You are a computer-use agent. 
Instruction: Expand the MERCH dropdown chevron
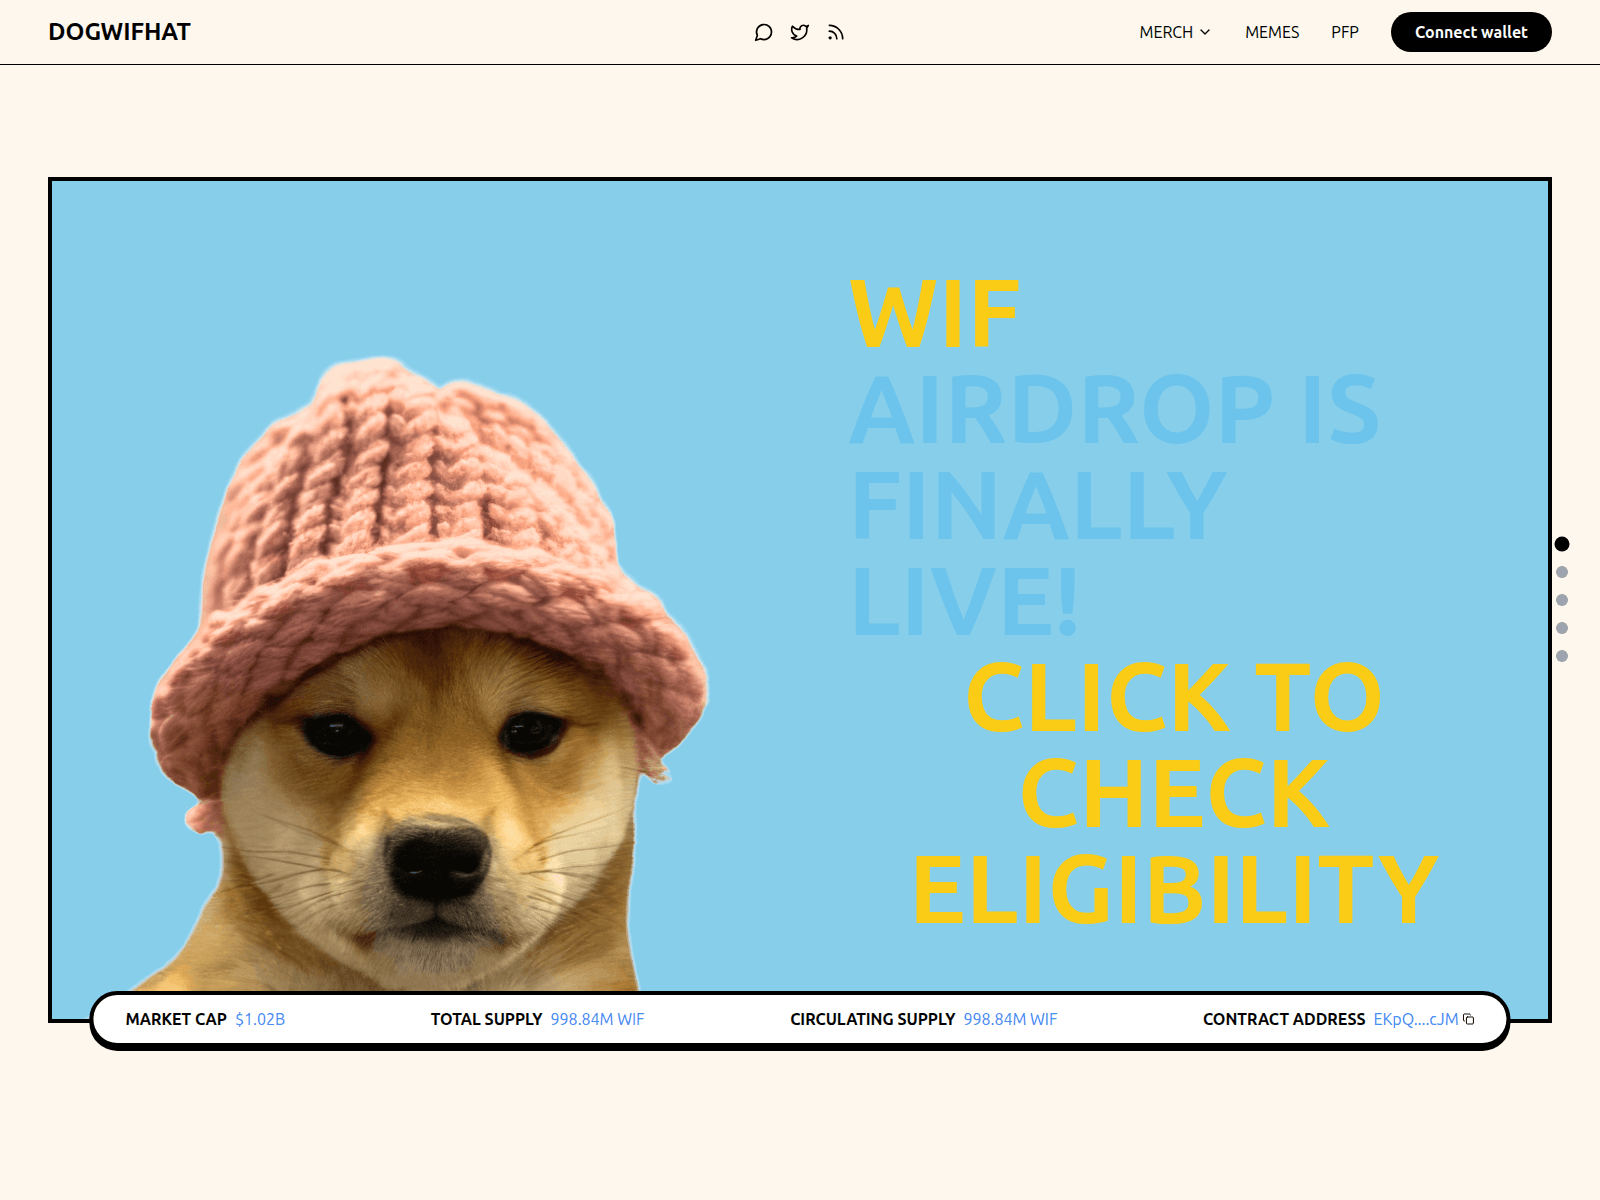coord(1206,32)
